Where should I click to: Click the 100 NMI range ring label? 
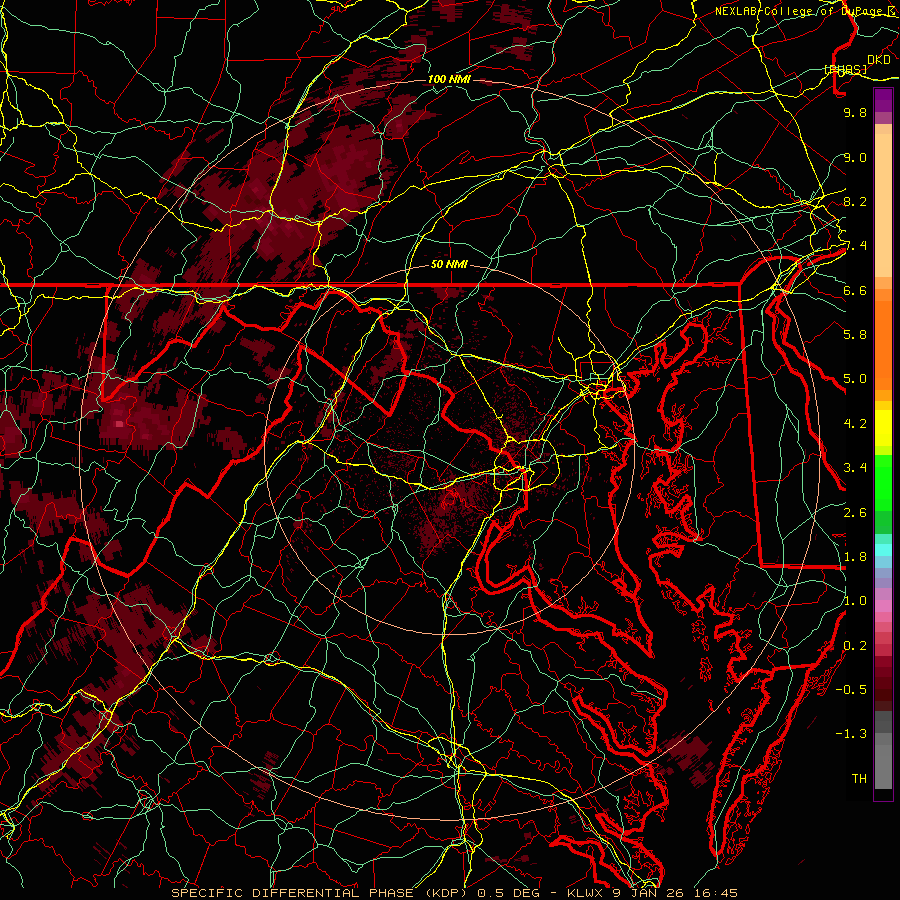(449, 79)
